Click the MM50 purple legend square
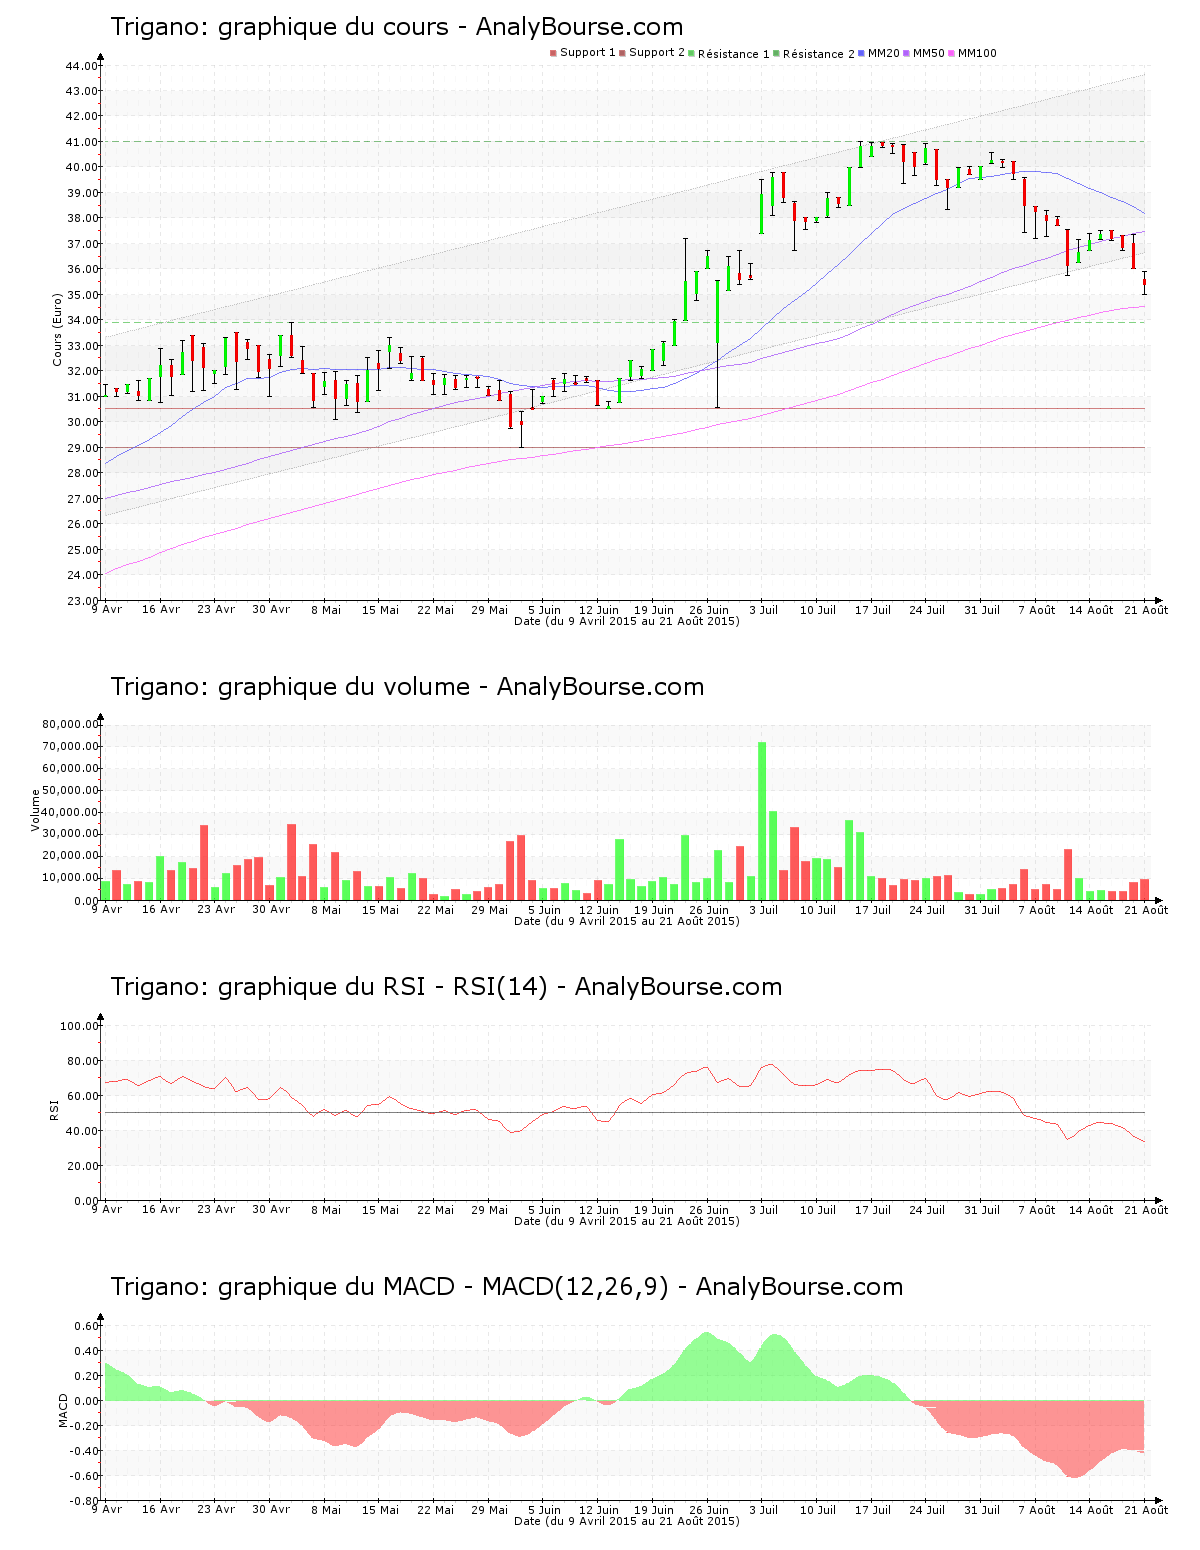 pos(906,53)
